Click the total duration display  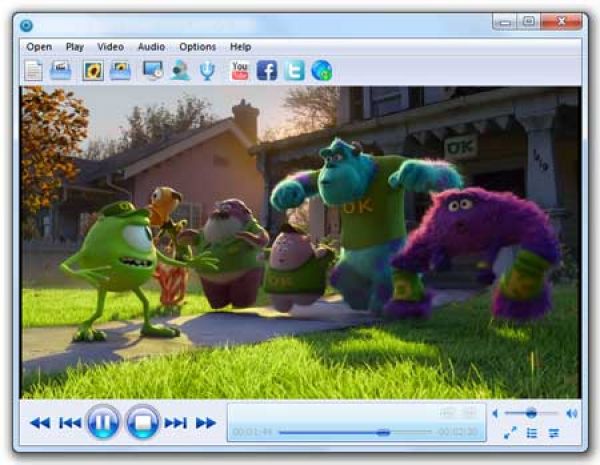458,432
